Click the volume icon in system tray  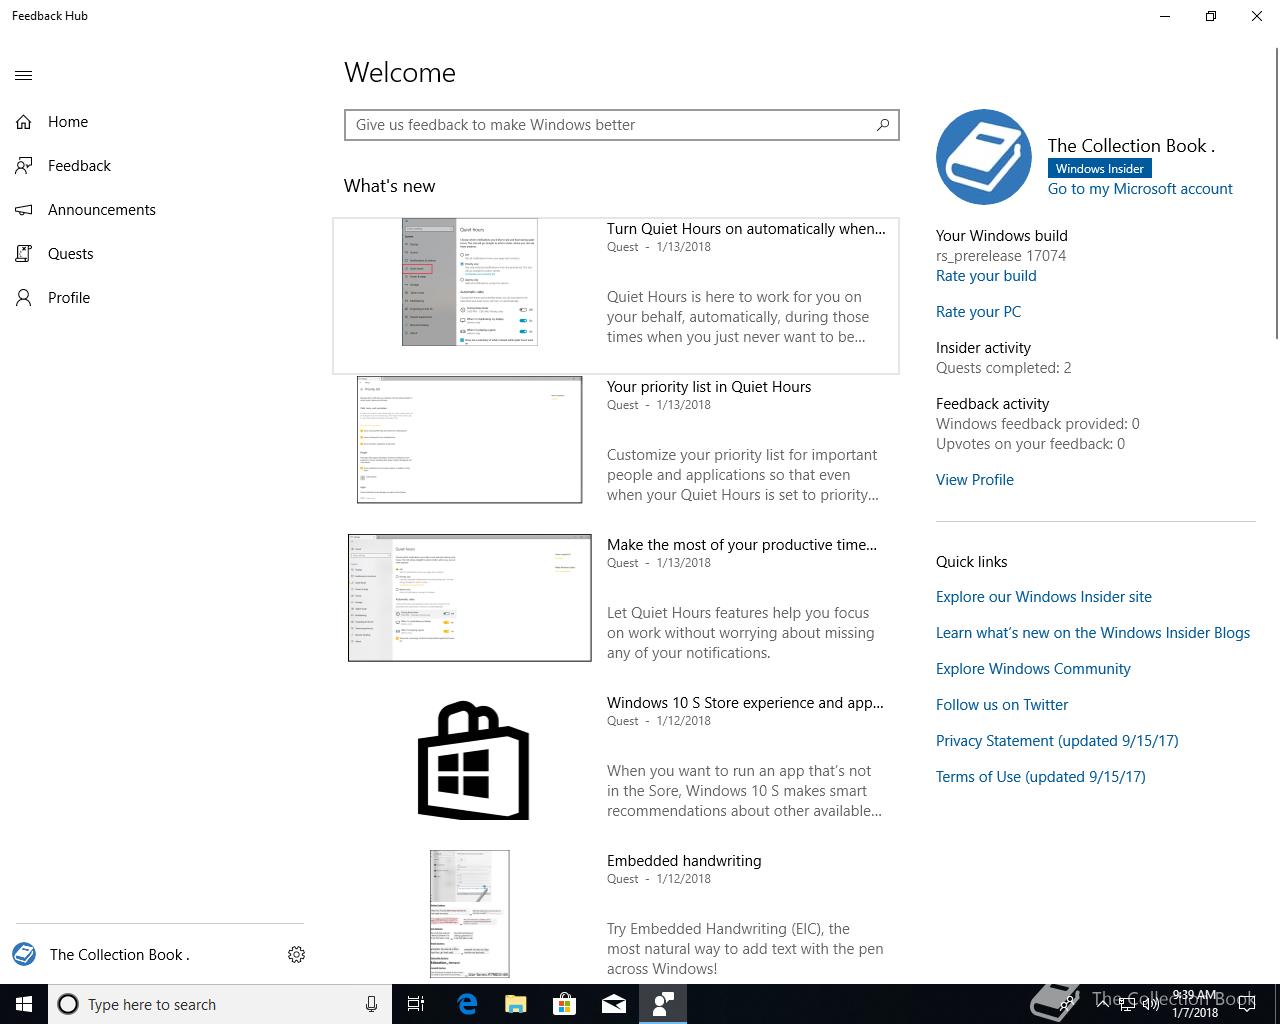1150,1005
